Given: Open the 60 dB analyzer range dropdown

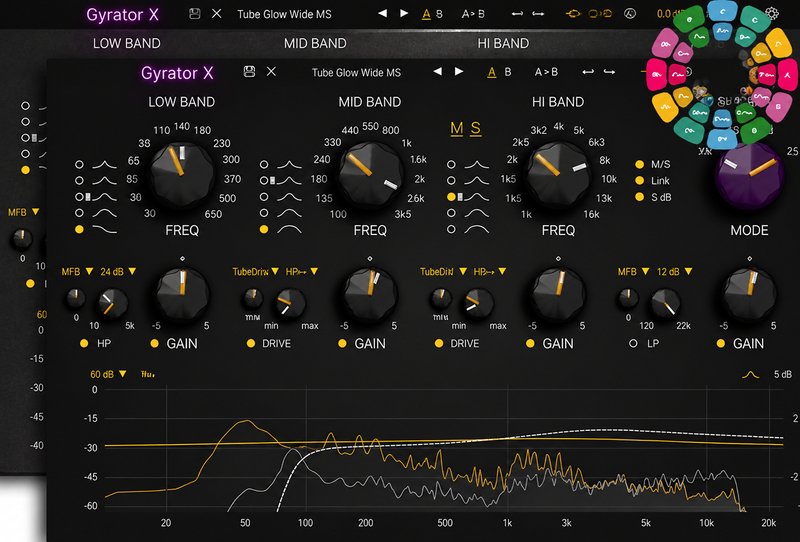Looking at the screenshot, I should [108, 374].
